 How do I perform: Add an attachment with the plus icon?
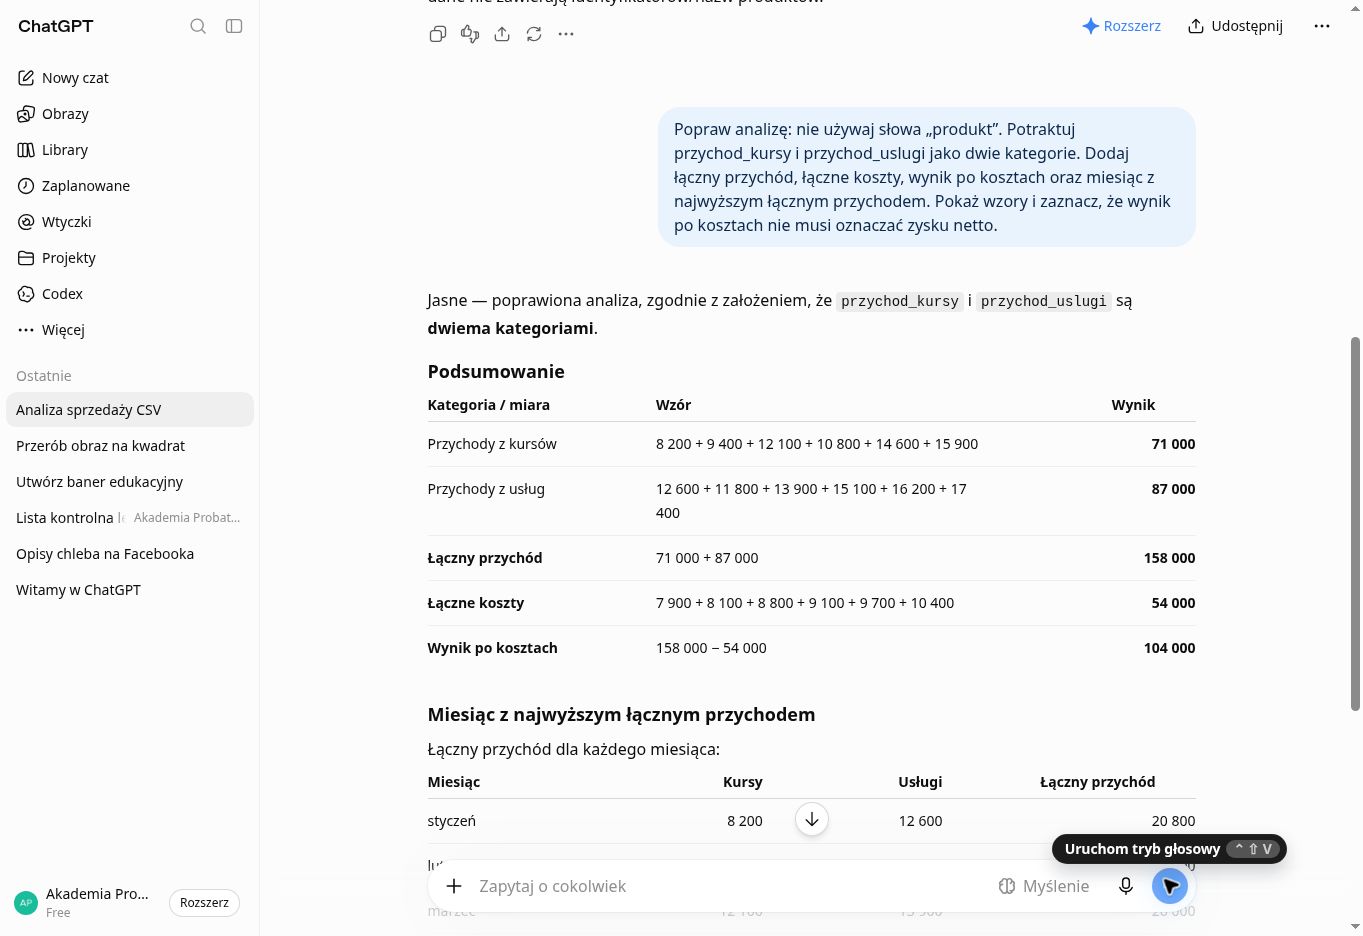tap(454, 886)
